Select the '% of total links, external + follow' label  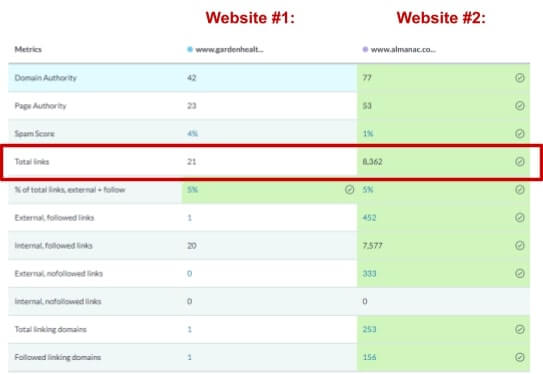(x=70, y=189)
